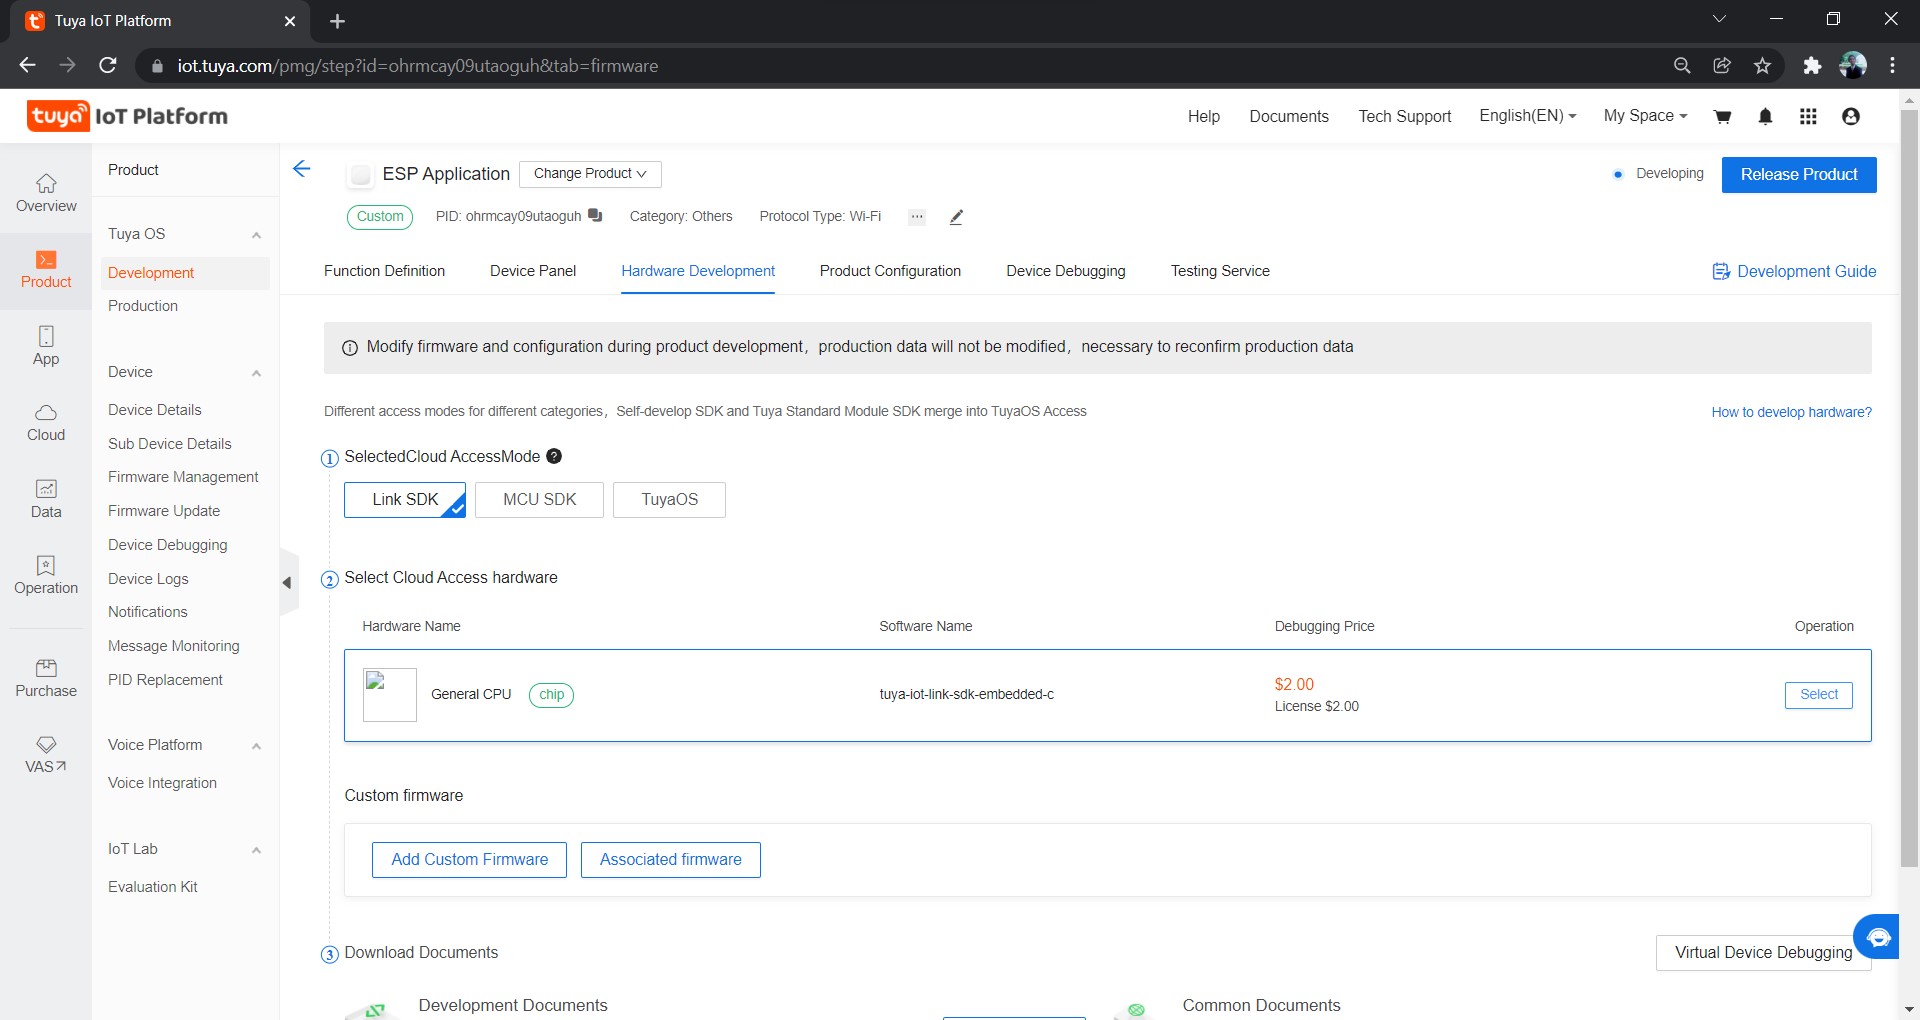This screenshot has height=1020, width=1920.
Task: Switch to the Testing Service tab
Action: click(1220, 271)
